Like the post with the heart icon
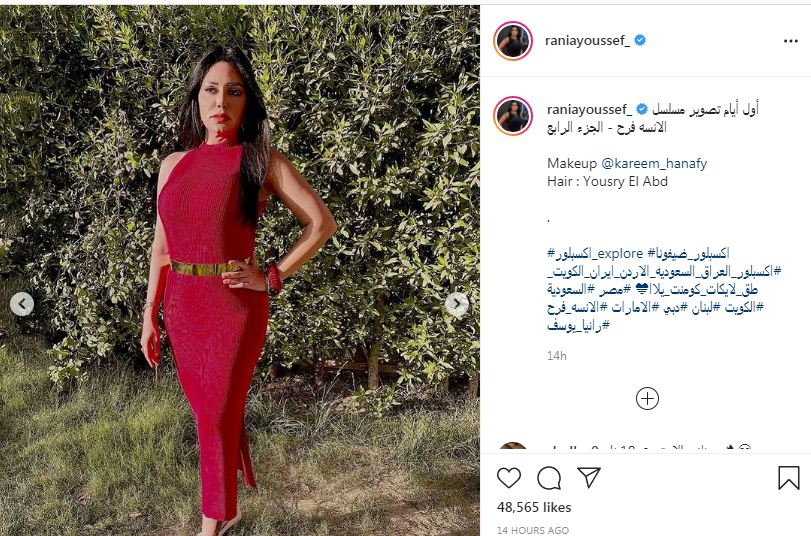This screenshot has height=536, width=811. [x=509, y=478]
